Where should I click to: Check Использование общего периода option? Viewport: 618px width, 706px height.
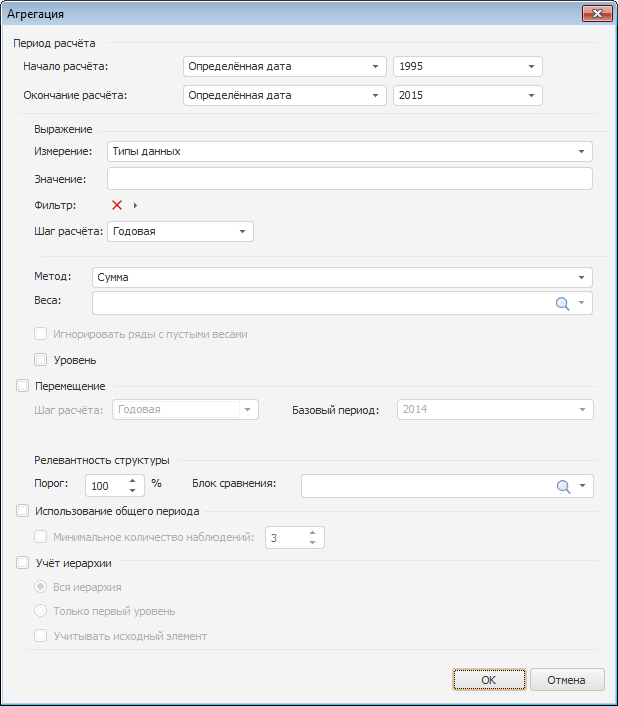pyautogui.click(x=23, y=511)
